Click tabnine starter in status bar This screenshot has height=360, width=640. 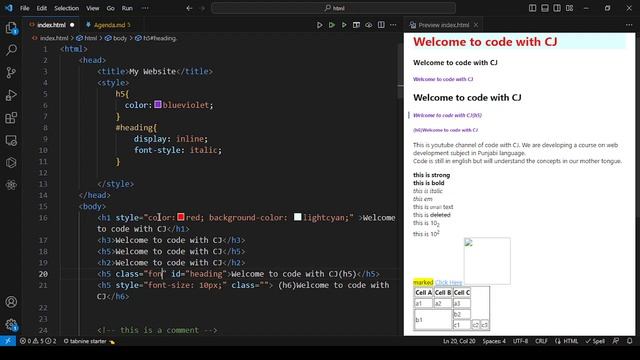point(88,341)
